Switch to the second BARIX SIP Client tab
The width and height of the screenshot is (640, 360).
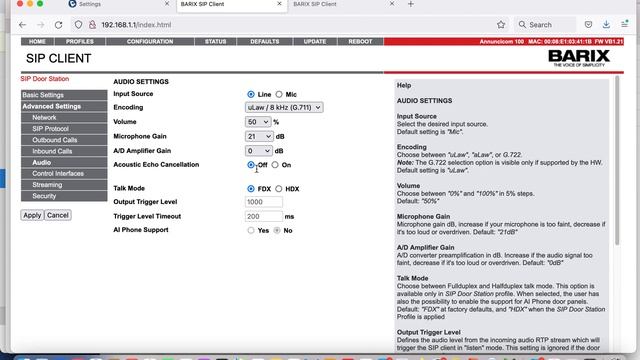coord(343,4)
